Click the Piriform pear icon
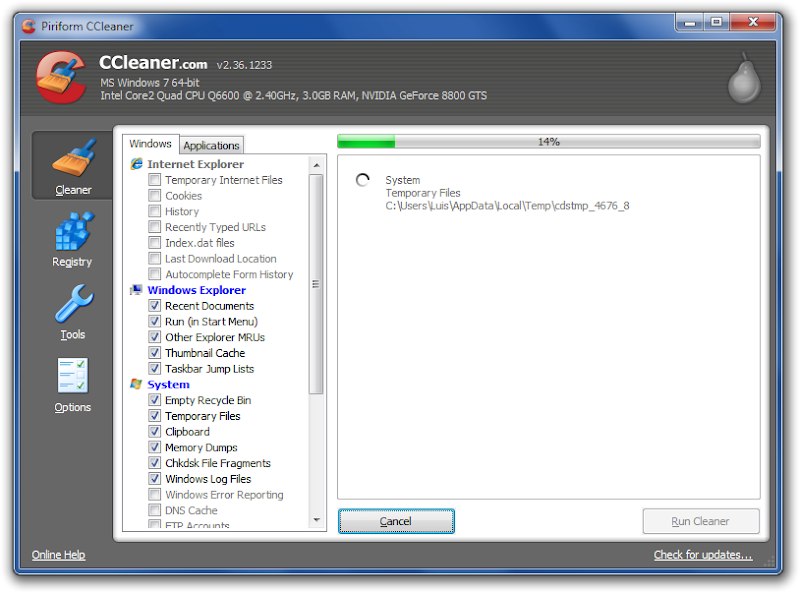Image resolution: width=800 pixels, height=594 pixels. (x=744, y=78)
